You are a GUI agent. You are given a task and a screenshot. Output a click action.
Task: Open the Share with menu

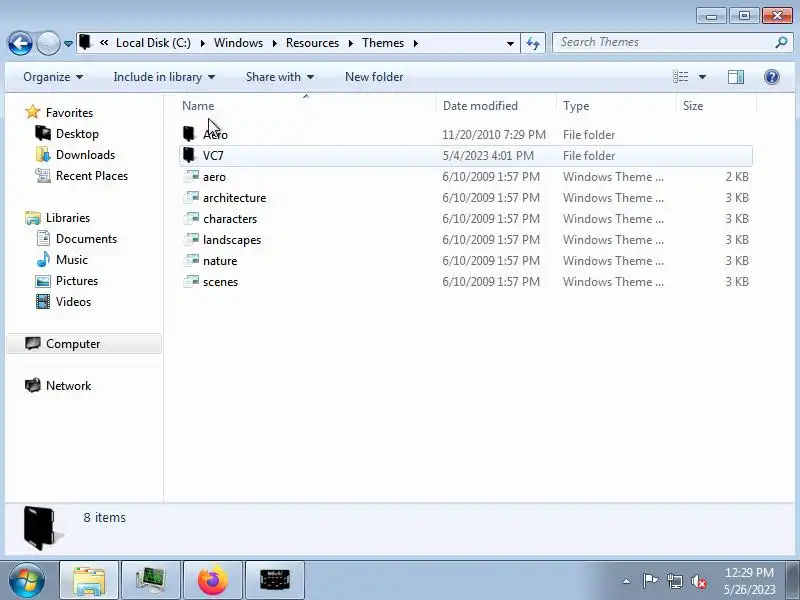pos(280,77)
